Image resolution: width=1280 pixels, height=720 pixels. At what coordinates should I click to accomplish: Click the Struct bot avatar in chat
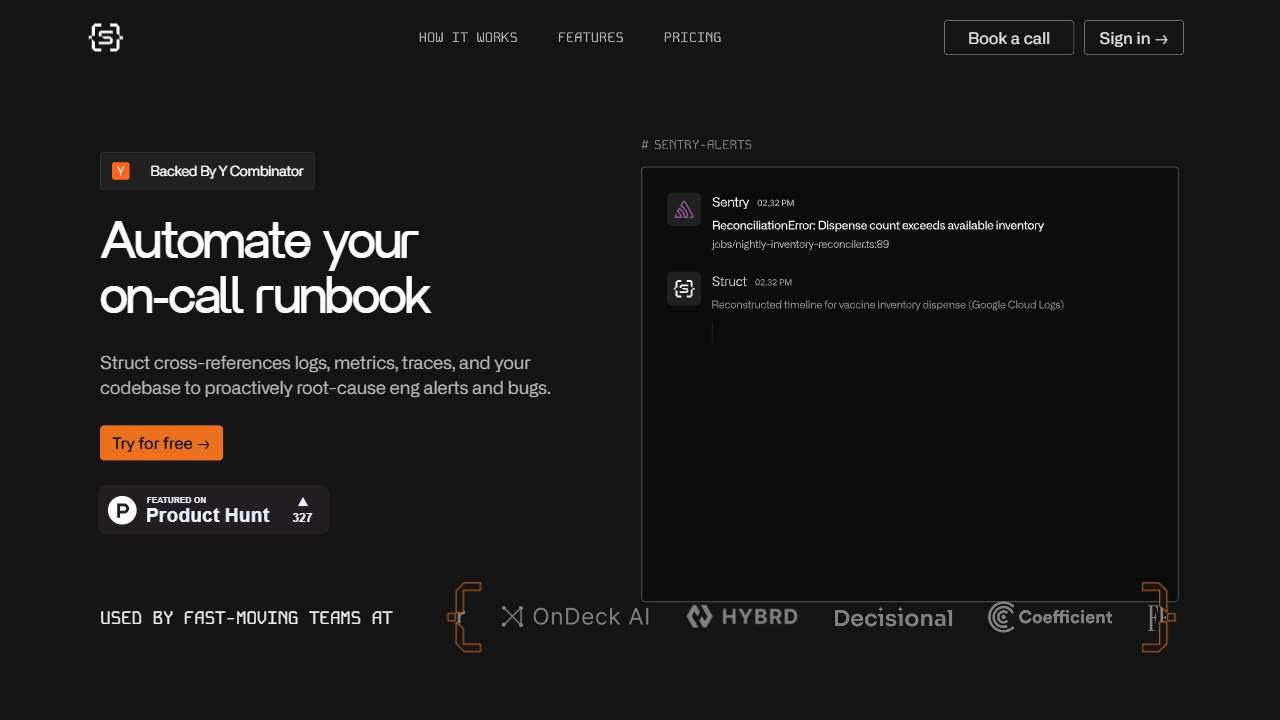click(x=684, y=289)
